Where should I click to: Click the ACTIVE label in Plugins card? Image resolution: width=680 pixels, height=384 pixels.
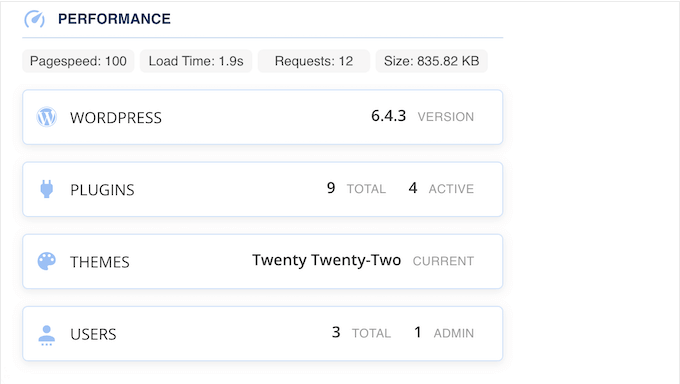pos(451,189)
